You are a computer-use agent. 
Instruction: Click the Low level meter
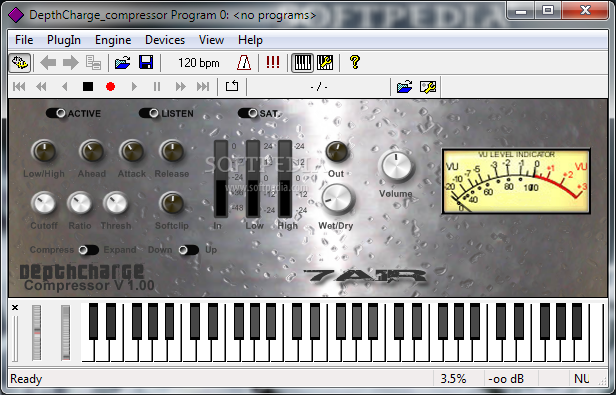coord(253,178)
